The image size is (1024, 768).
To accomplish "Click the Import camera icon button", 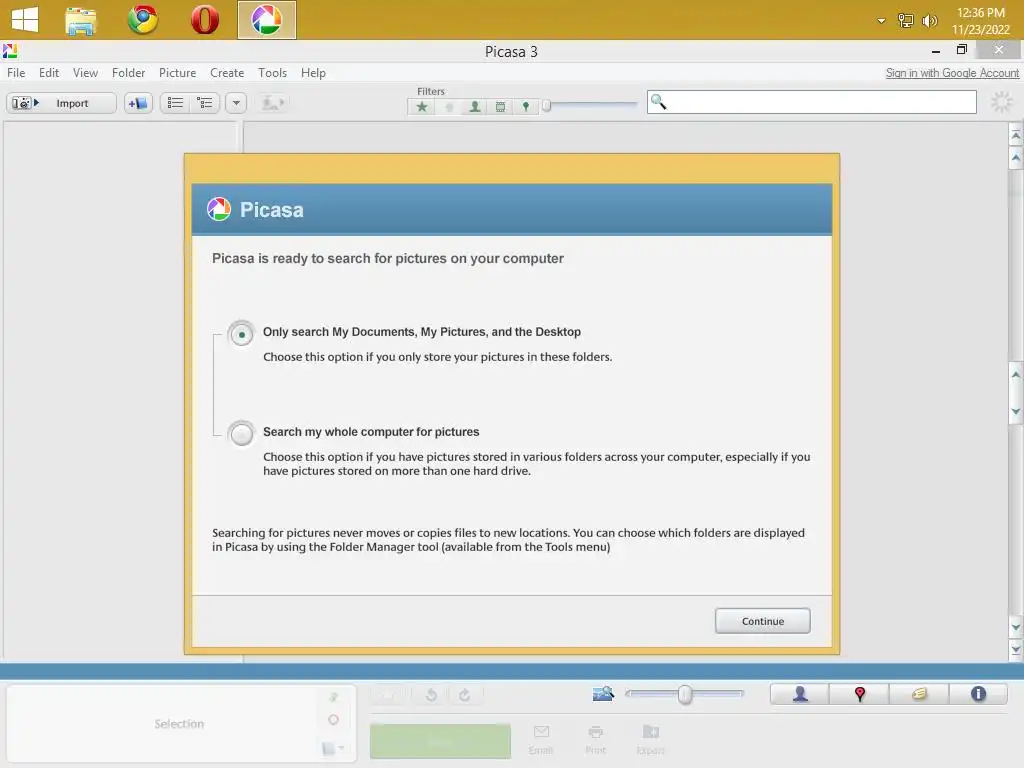I will coord(61,103).
